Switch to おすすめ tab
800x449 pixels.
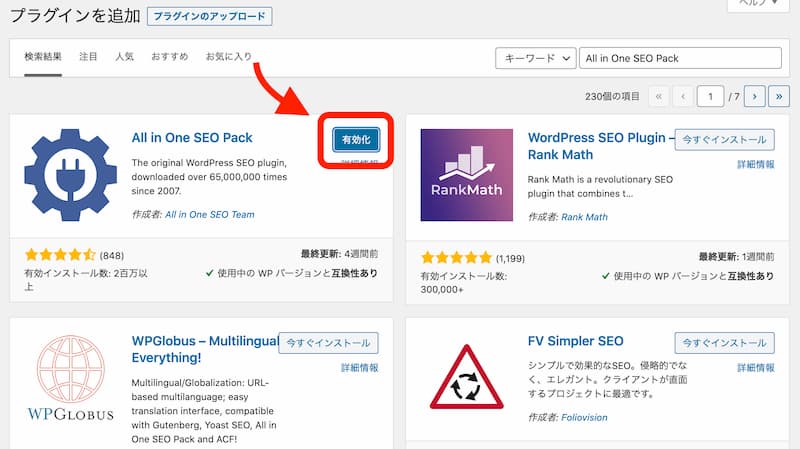[x=169, y=56]
